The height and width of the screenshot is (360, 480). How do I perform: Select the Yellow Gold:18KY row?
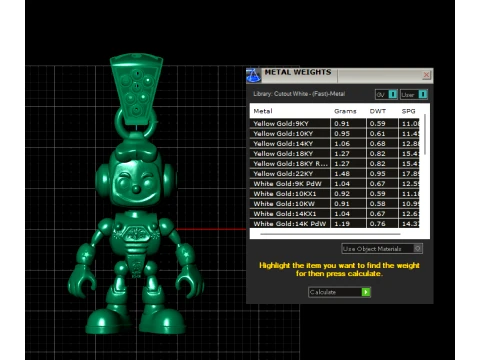click(334, 153)
